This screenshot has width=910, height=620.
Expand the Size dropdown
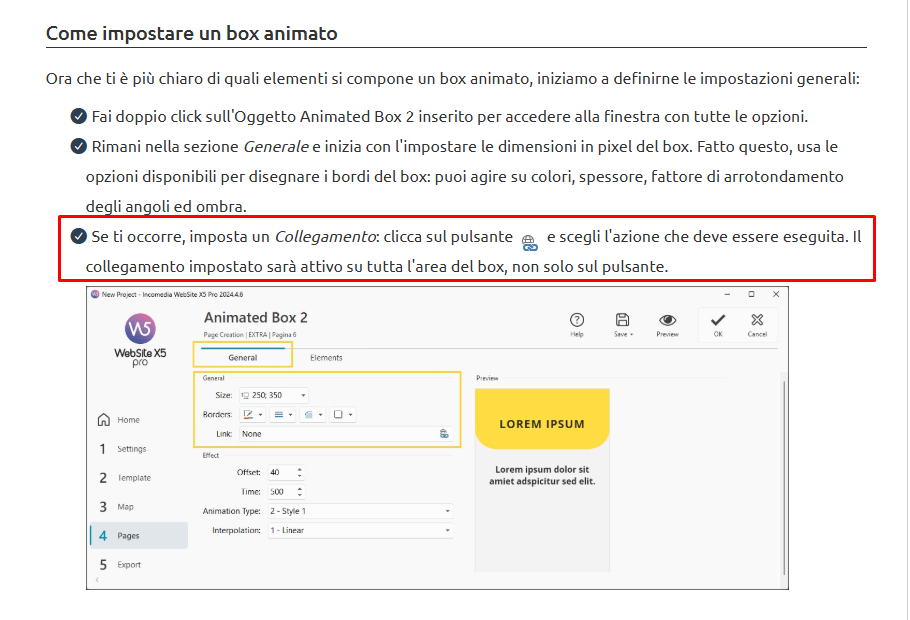[304, 395]
